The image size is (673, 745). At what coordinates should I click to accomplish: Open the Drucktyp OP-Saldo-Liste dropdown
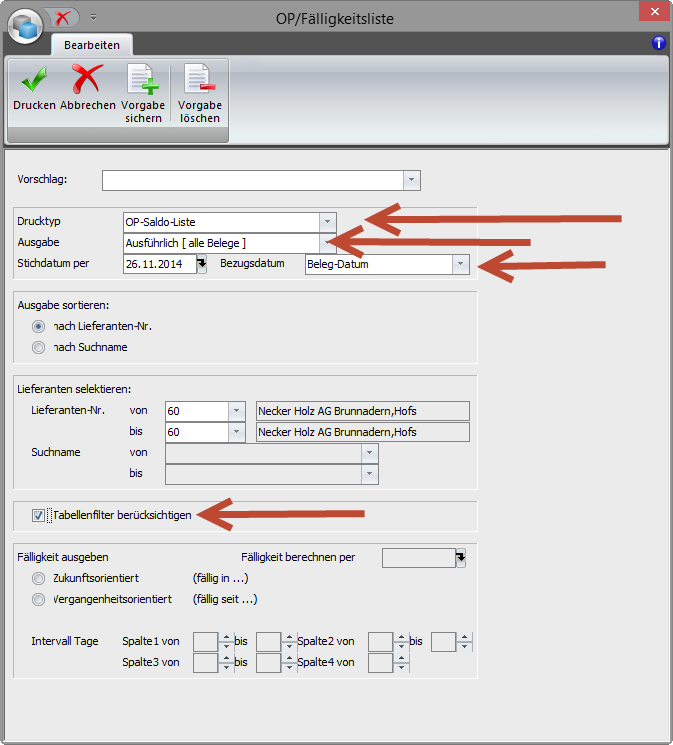coord(327,222)
